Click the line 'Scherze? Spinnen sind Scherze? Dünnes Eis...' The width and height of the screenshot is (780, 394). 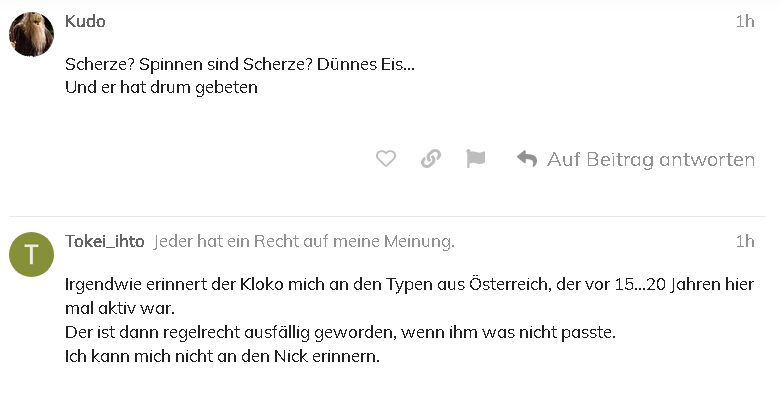click(x=240, y=64)
